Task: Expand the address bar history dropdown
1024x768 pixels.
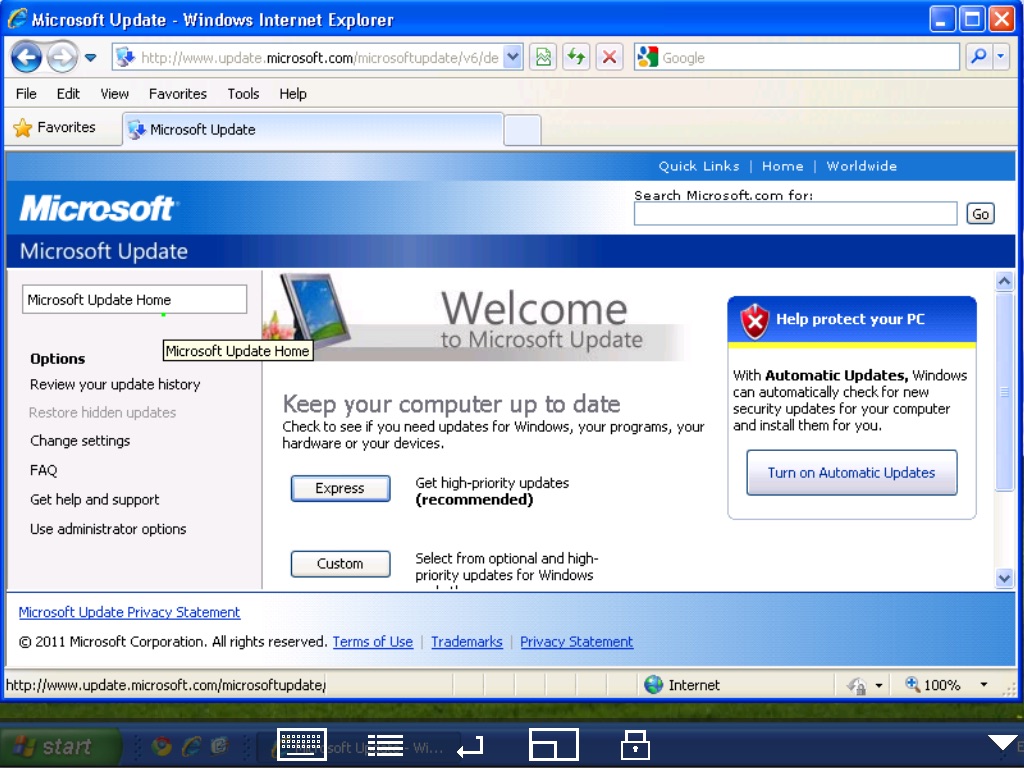Action: [513, 57]
